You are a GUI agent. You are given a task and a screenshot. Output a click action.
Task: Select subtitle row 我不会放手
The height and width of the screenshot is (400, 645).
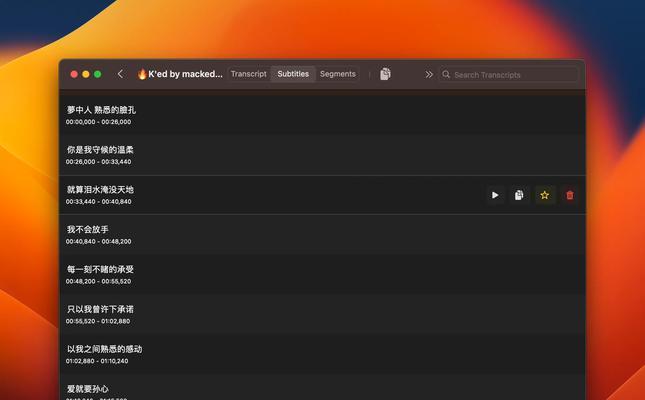click(322, 235)
